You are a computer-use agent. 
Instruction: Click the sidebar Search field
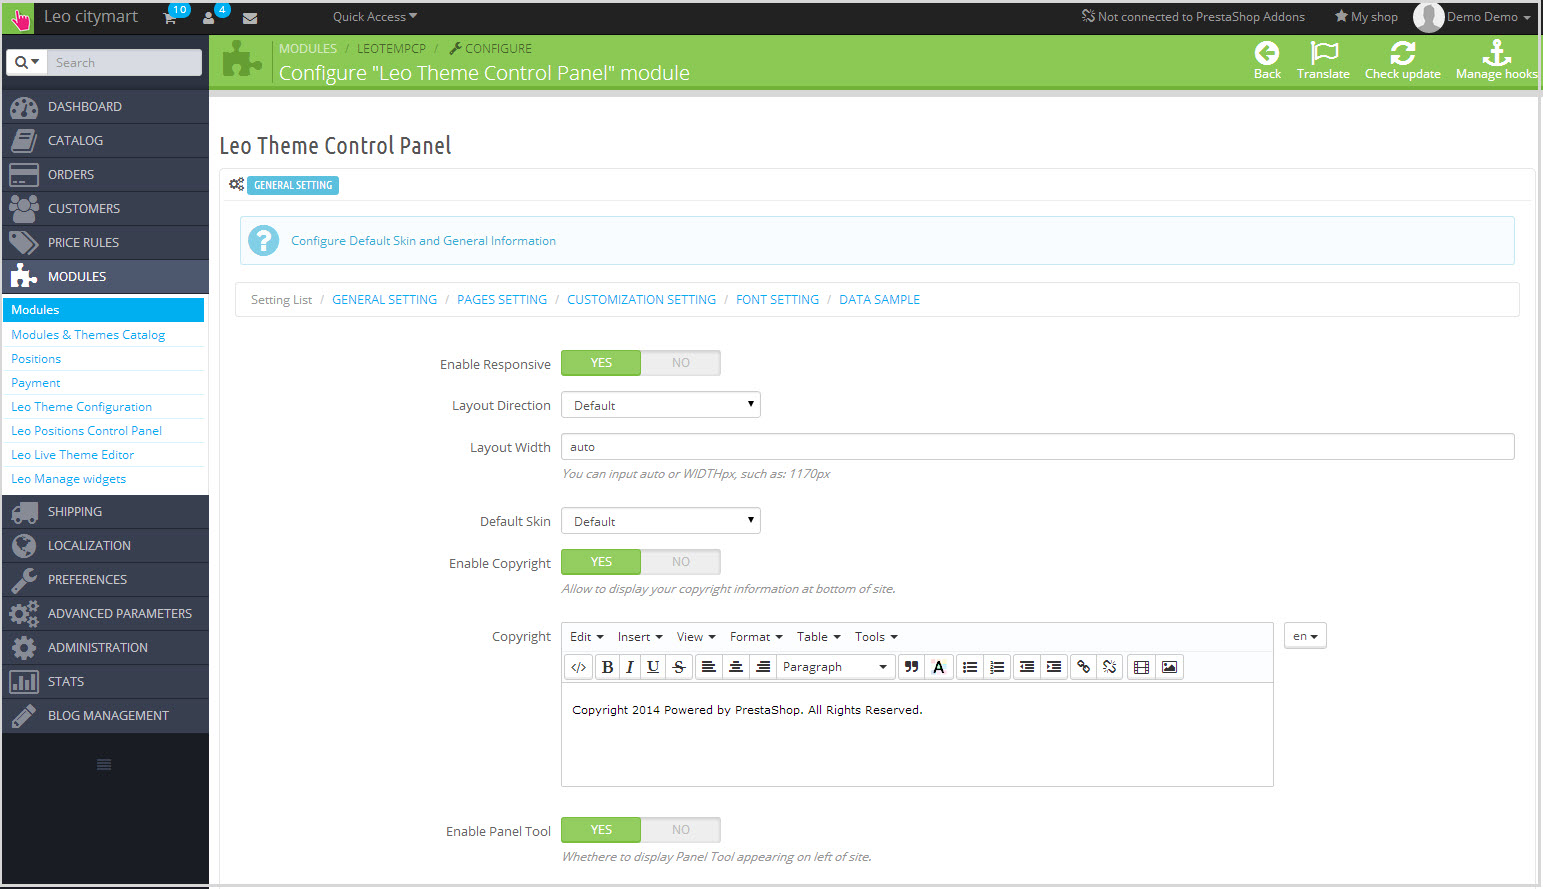(124, 62)
